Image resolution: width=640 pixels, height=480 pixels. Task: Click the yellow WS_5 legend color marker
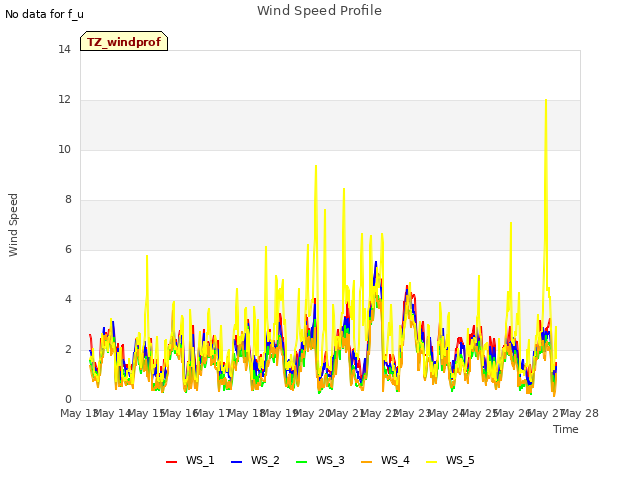(x=431, y=462)
